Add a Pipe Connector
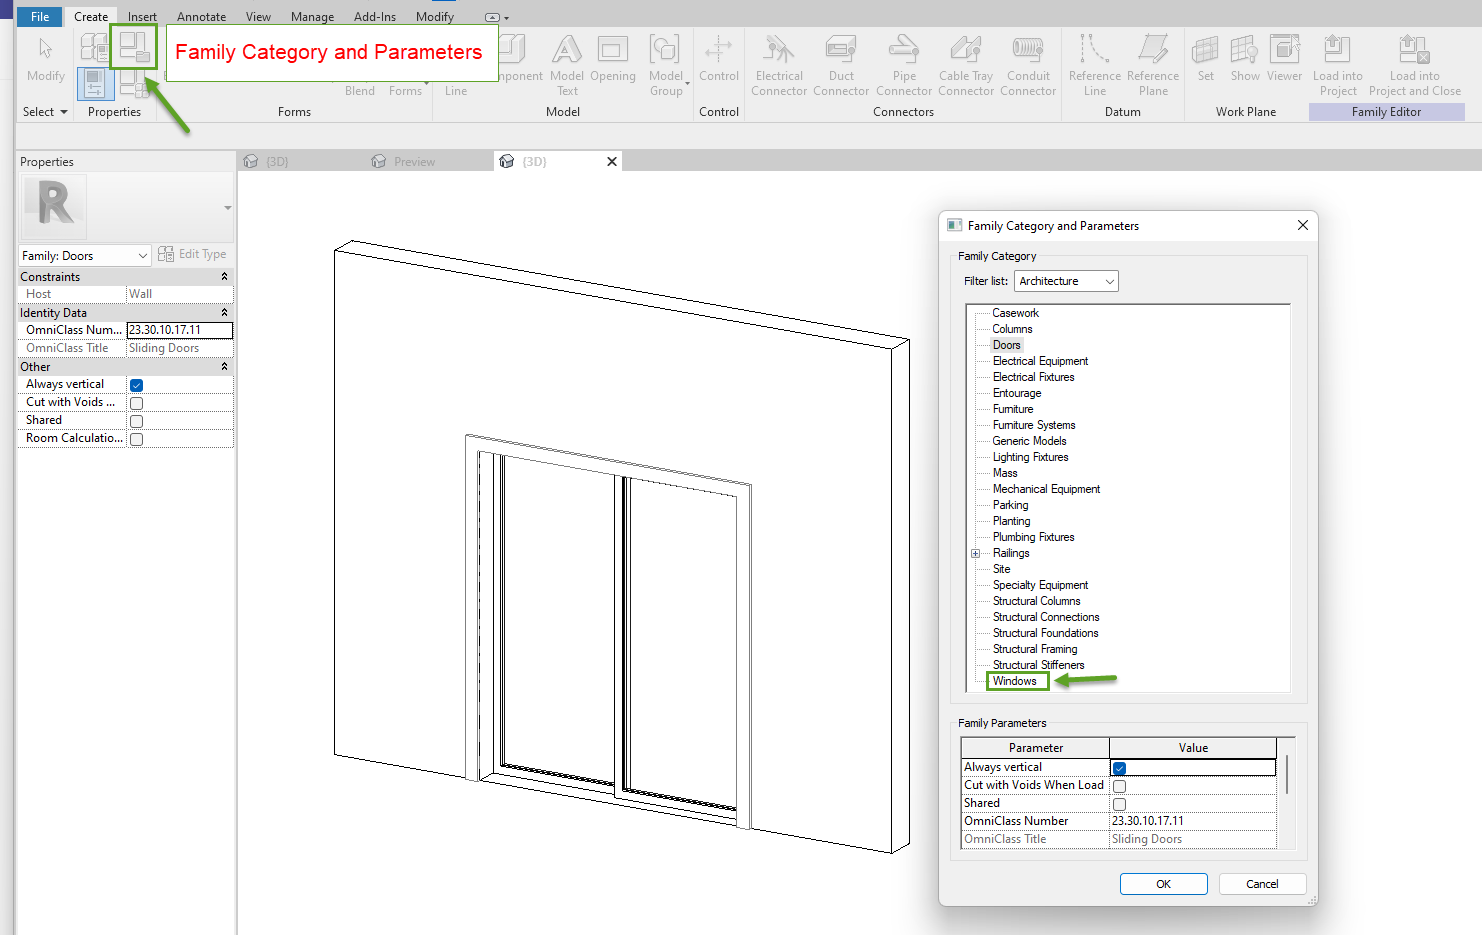1482x935 pixels. coord(904,65)
